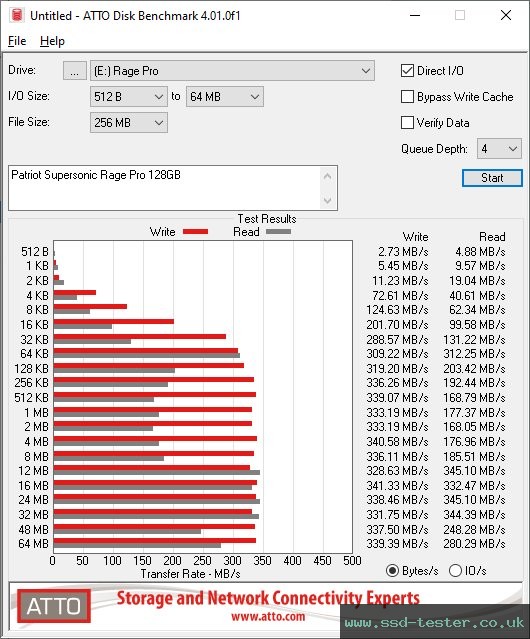Click the Storage and Network Connectivity Experts banner
530x639 pixels.
(x=268, y=598)
